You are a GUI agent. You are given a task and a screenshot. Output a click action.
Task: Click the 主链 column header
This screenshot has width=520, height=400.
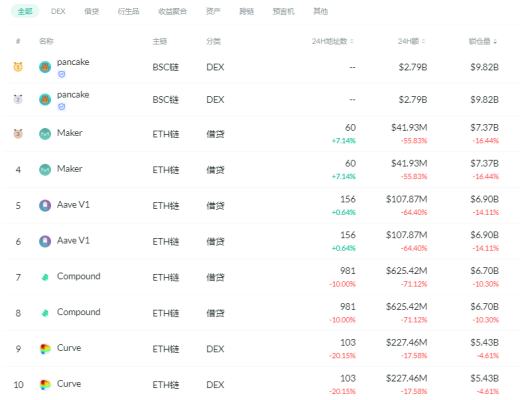coord(160,41)
